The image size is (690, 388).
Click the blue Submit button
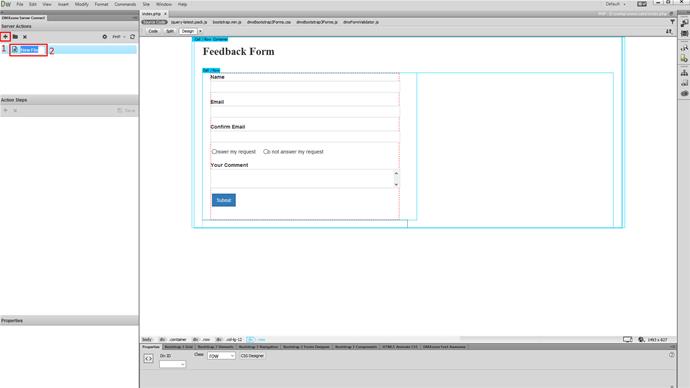pyautogui.click(x=224, y=200)
